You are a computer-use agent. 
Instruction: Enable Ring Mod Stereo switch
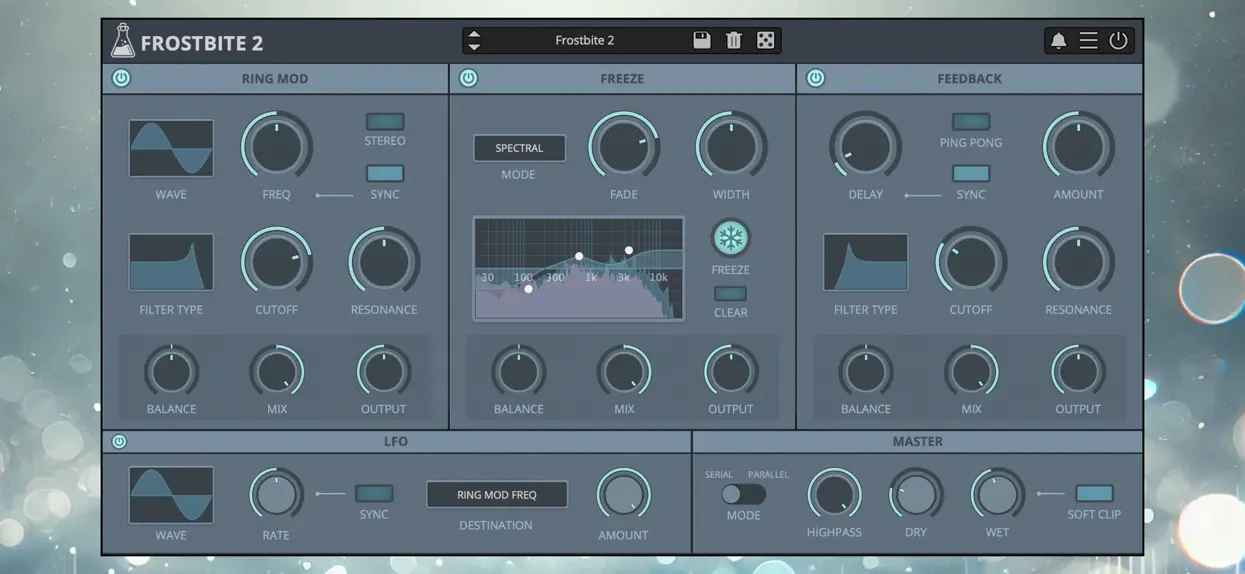[x=385, y=122]
